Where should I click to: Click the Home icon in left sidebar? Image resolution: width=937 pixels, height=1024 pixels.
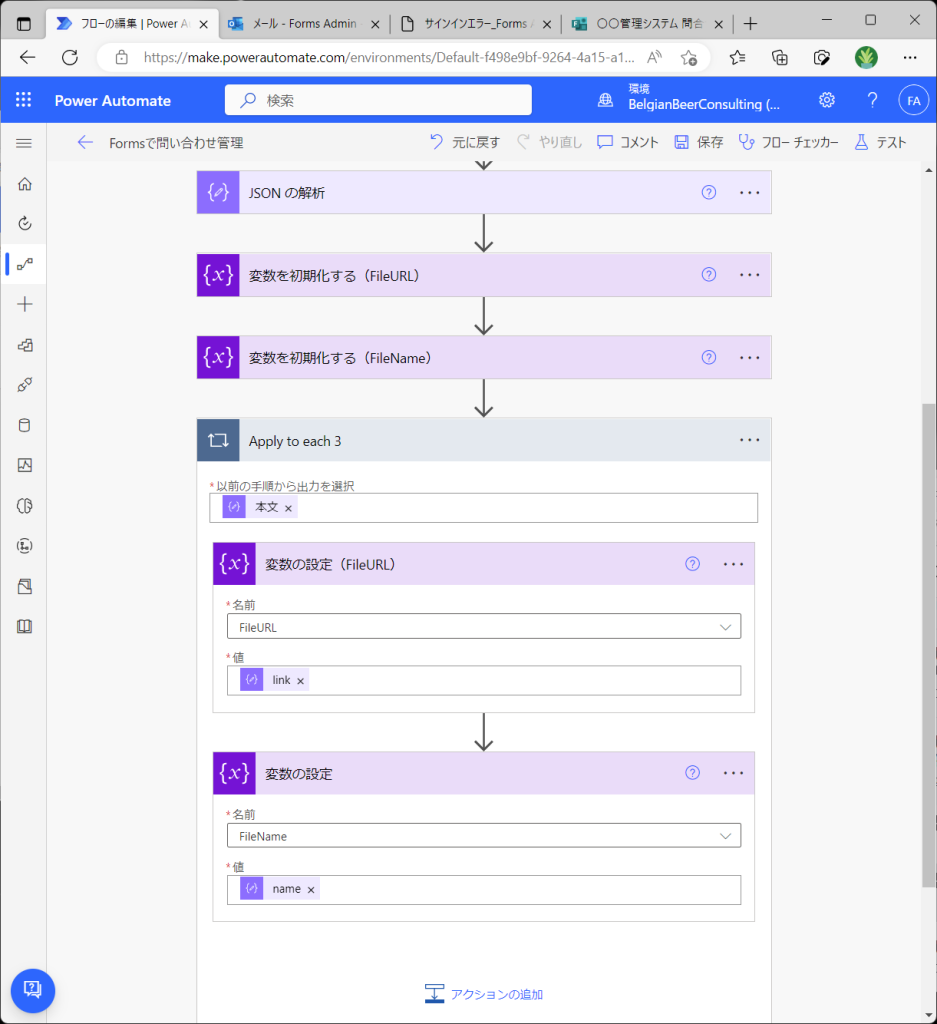pos(25,184)
